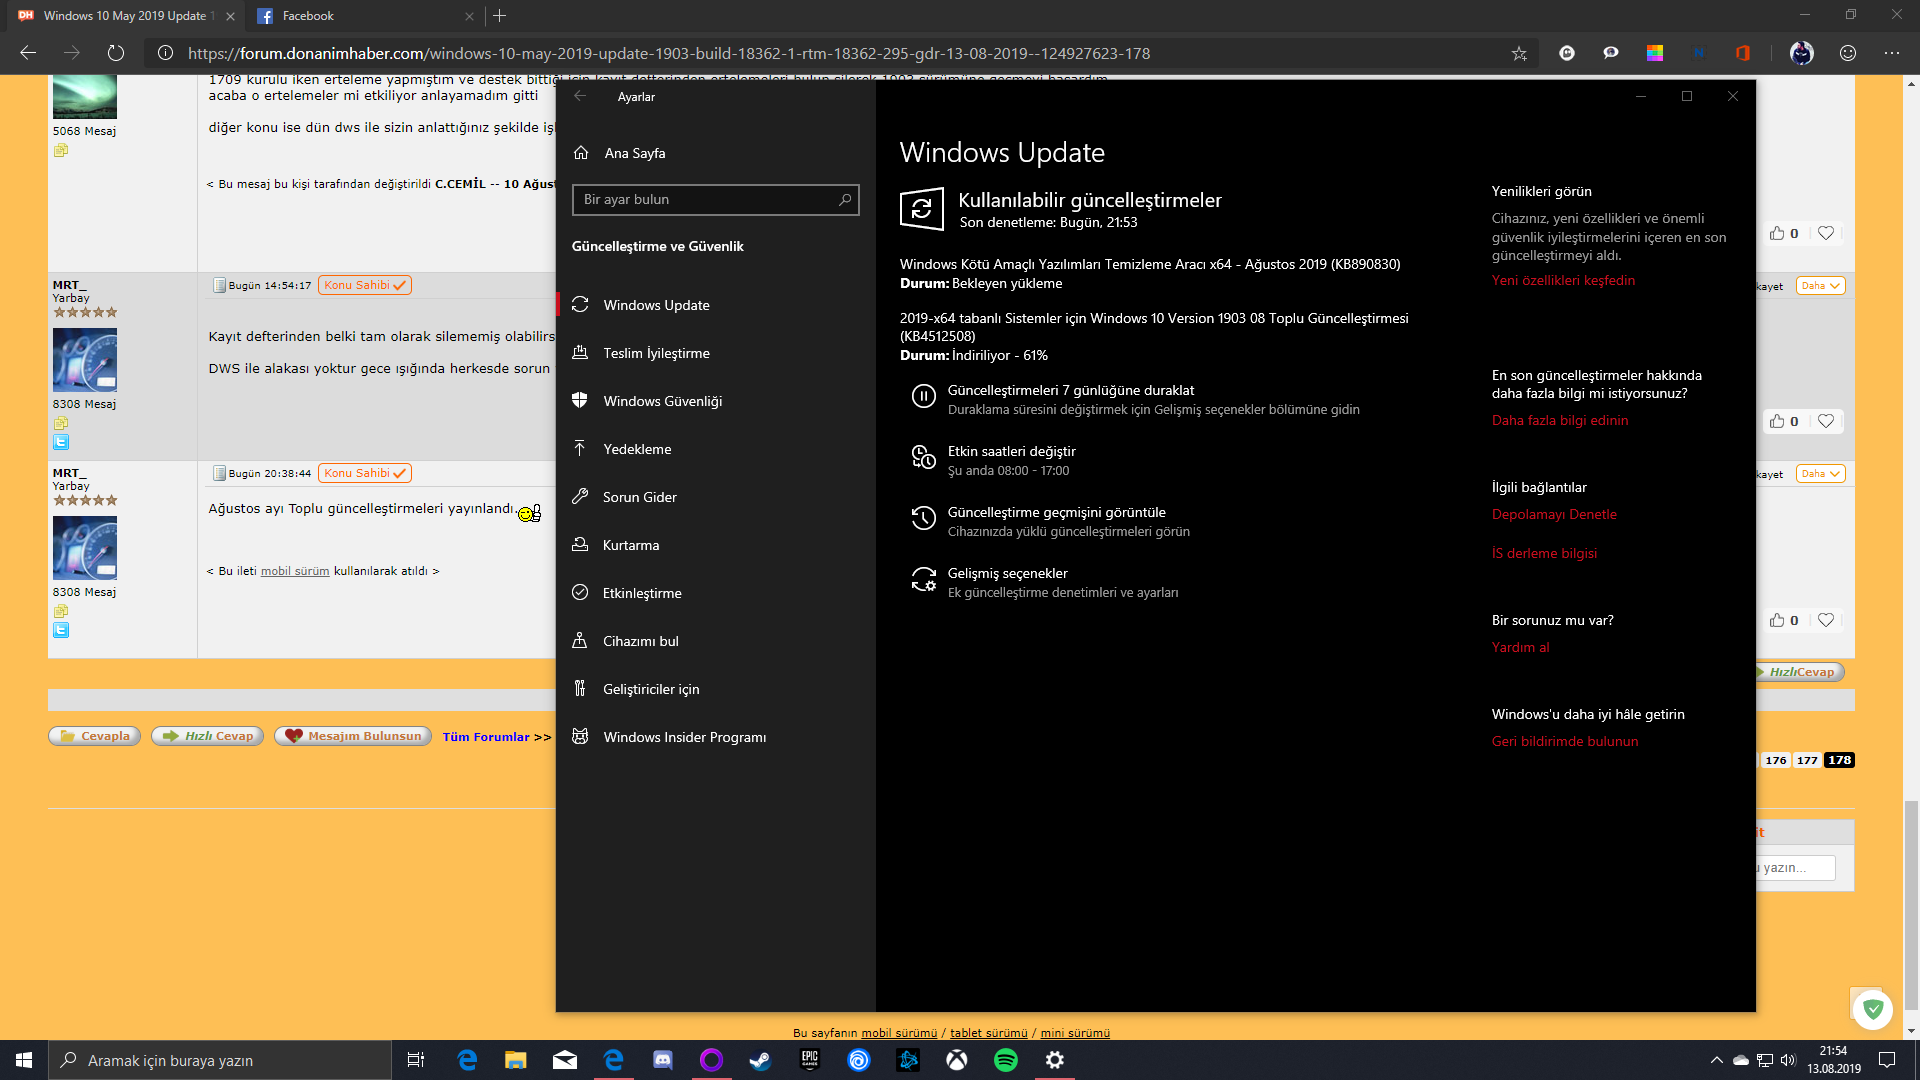
Task: Open mobil sürüm link in post
Action: click(x=295, y=571)
